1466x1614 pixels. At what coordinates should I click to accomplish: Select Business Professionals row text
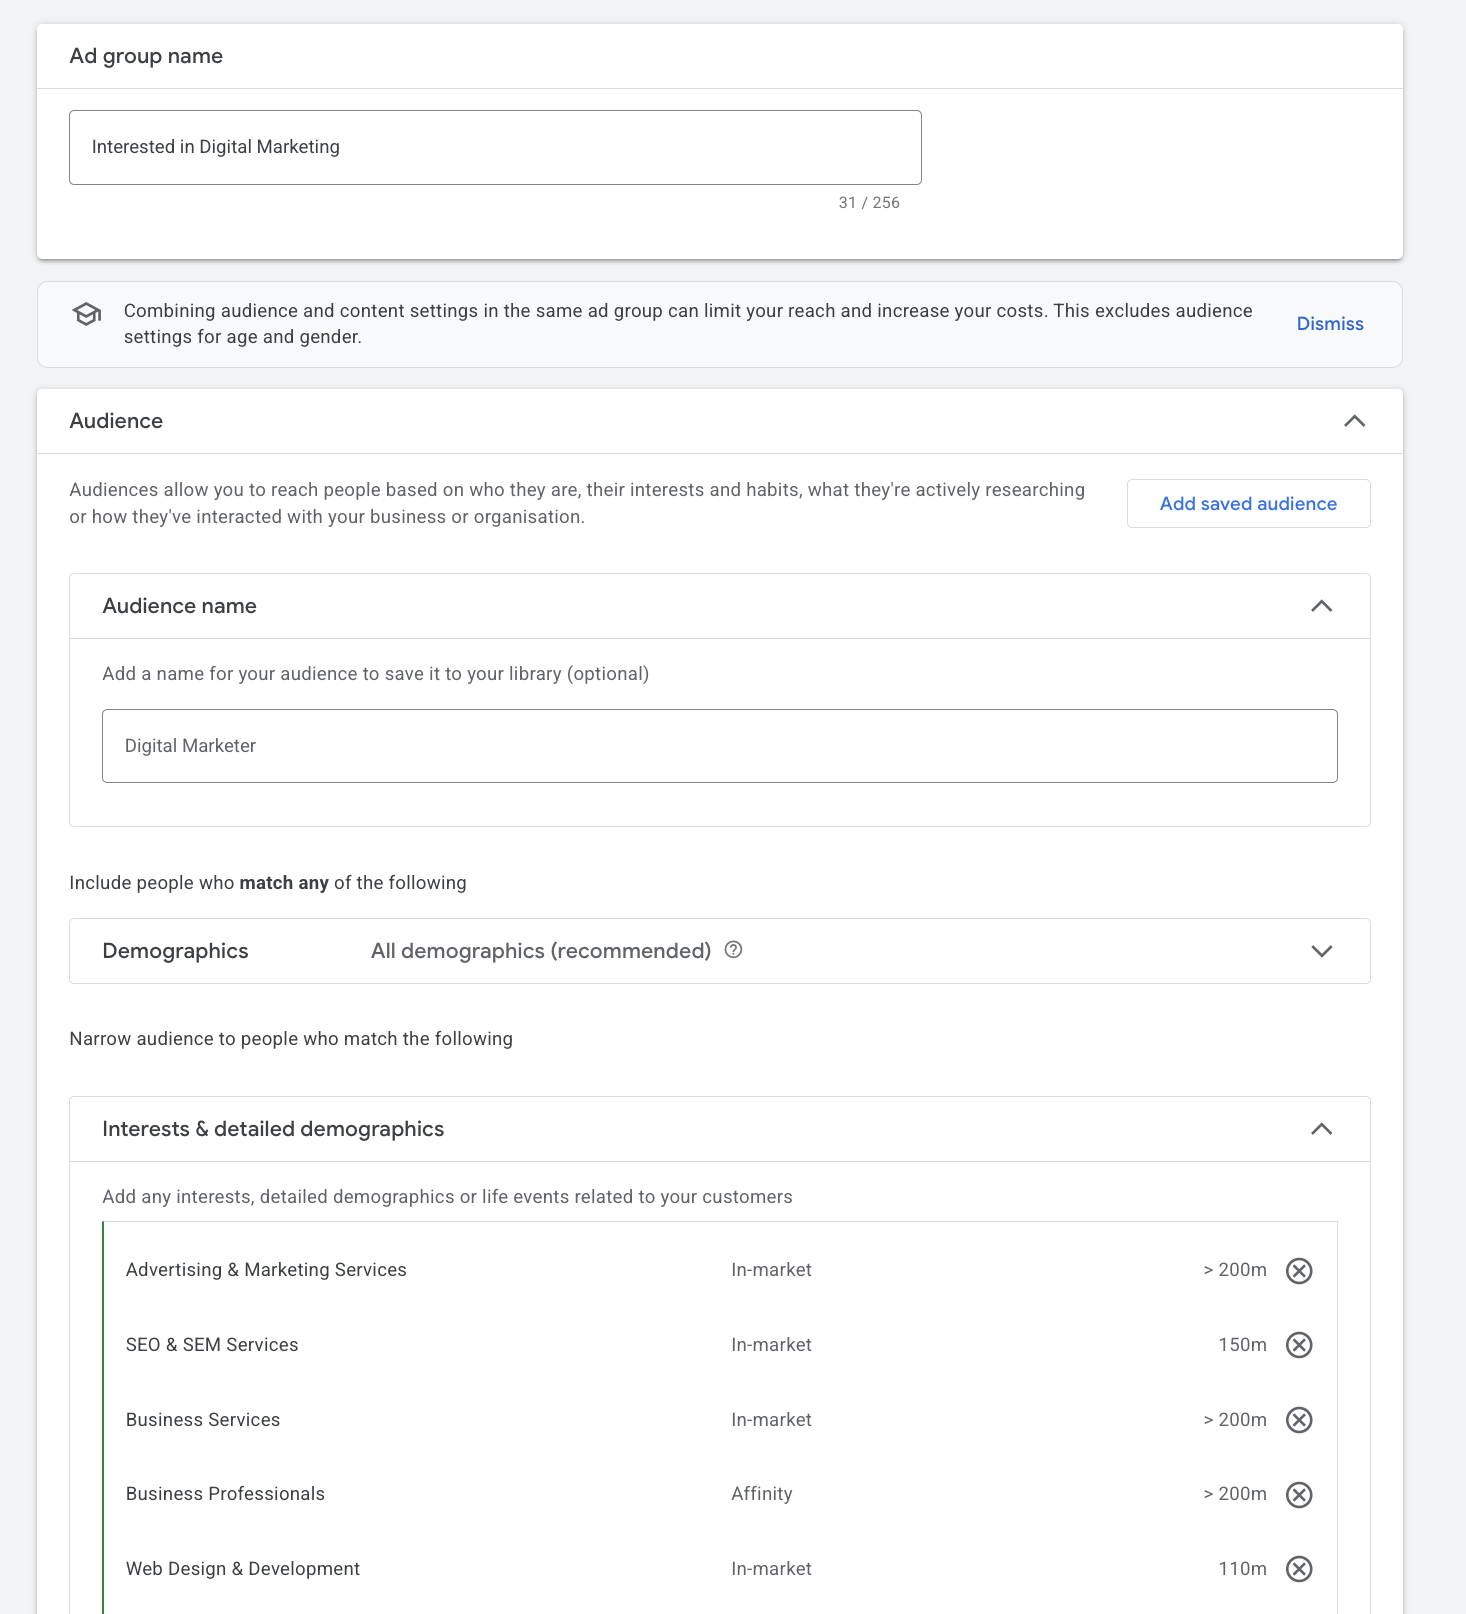tap(225, 1494)
